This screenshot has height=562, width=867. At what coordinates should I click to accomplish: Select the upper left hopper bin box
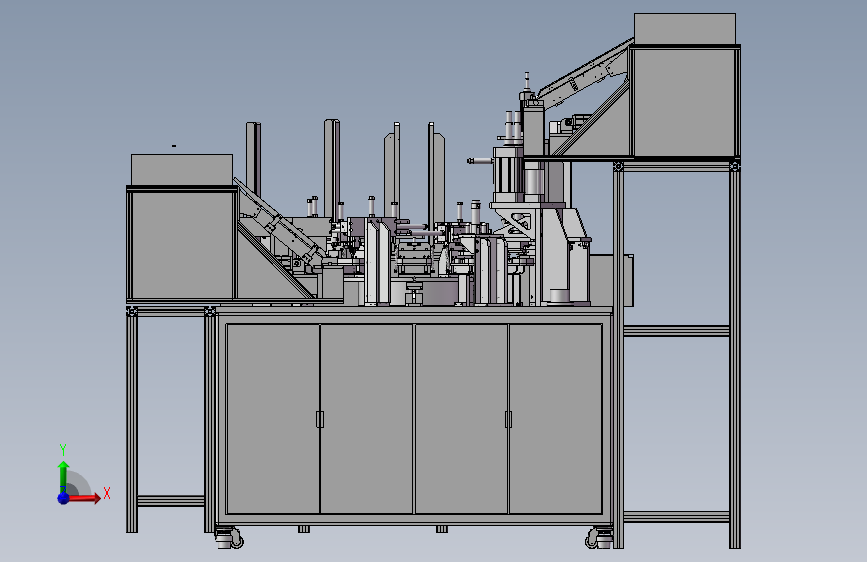181,169
